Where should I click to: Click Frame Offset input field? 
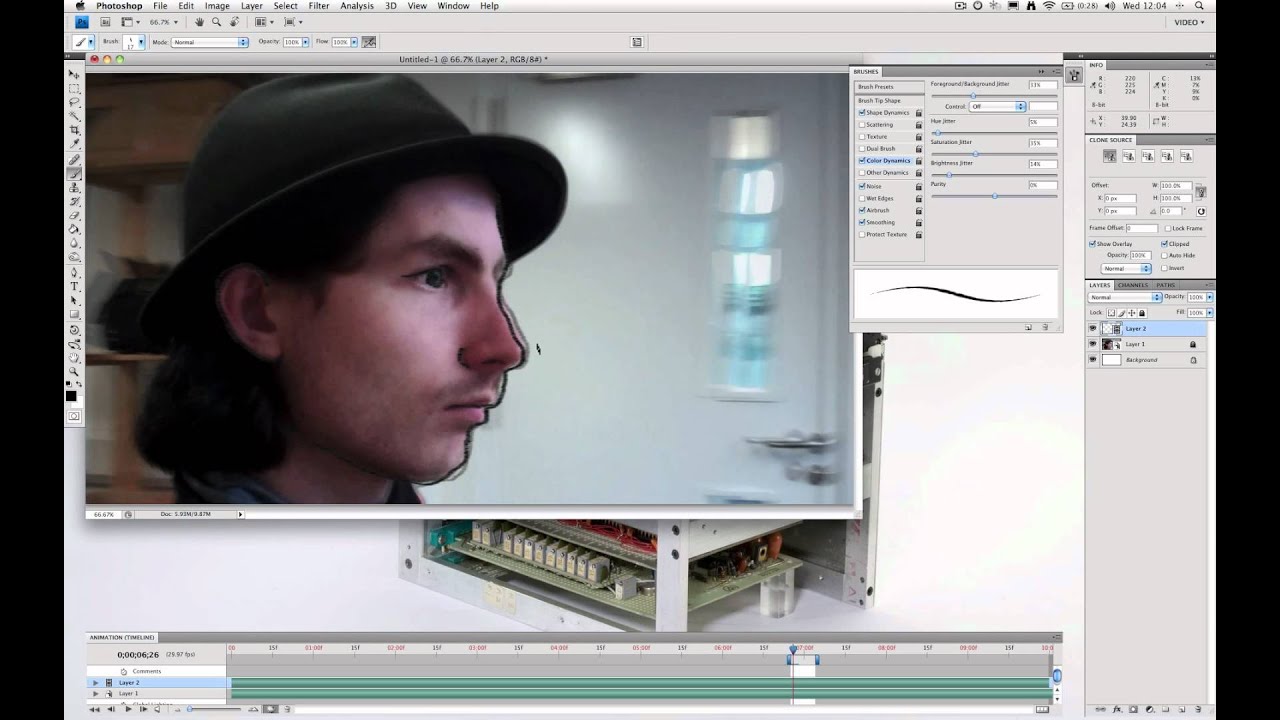tap(1142, 228)
